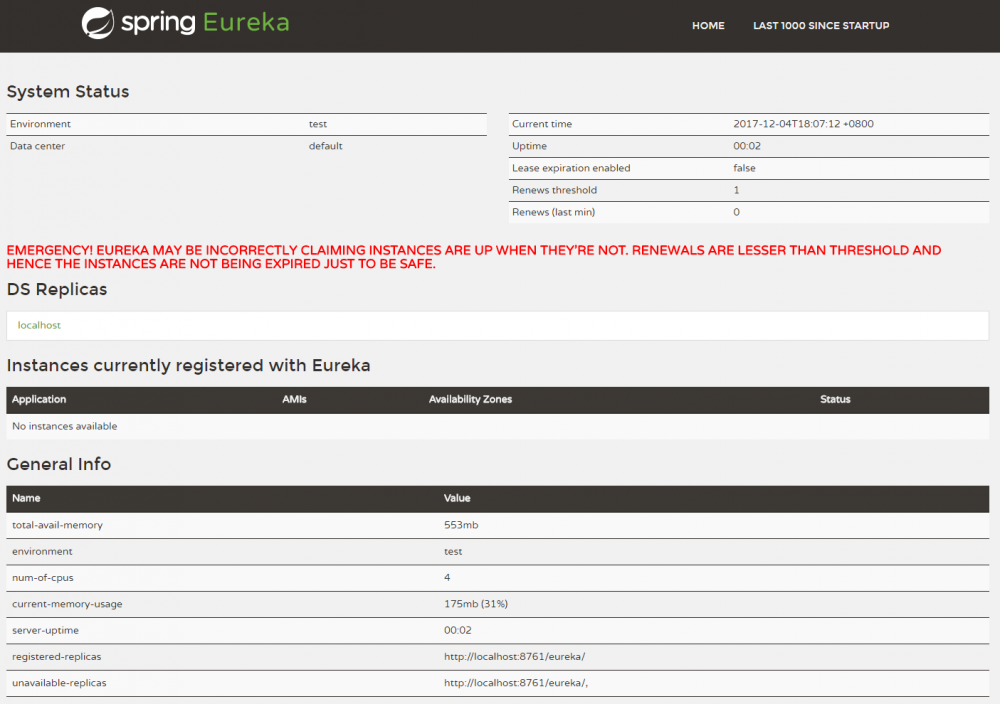Click the 553mb memory value
Image resolution: width=1000 pixels, height=704 pixels.
pos(461,525)
